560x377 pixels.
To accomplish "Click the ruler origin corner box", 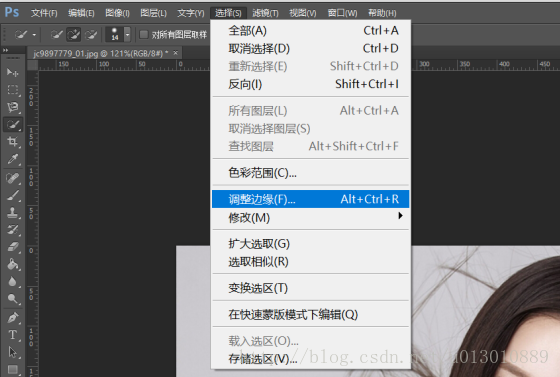I will (32, 65).
